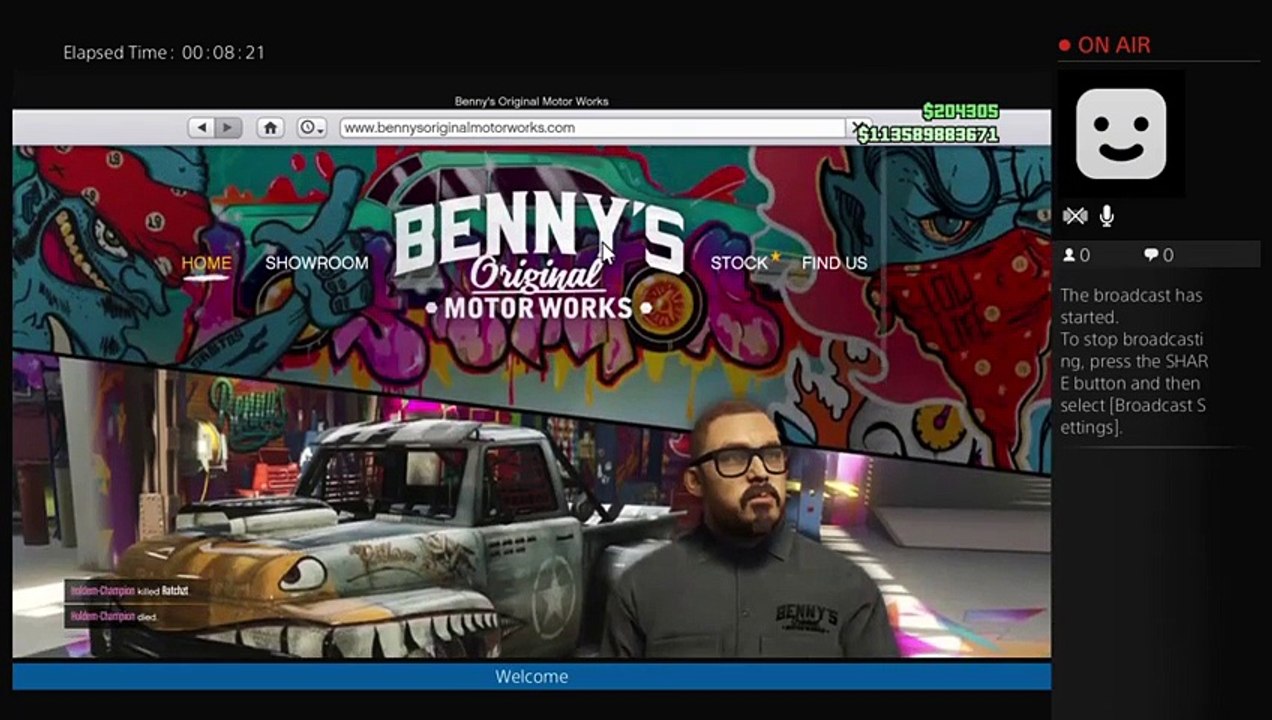Toggle the muted speaker icon in broadcast panel
Viewport: 1272px width, 720px height.
pyautogui.click(x=1075, y=216)
